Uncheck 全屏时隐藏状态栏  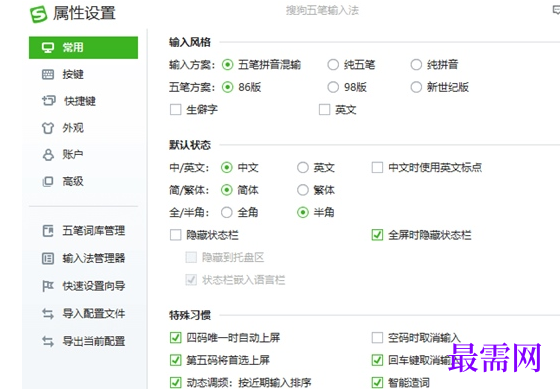[377, 235]
